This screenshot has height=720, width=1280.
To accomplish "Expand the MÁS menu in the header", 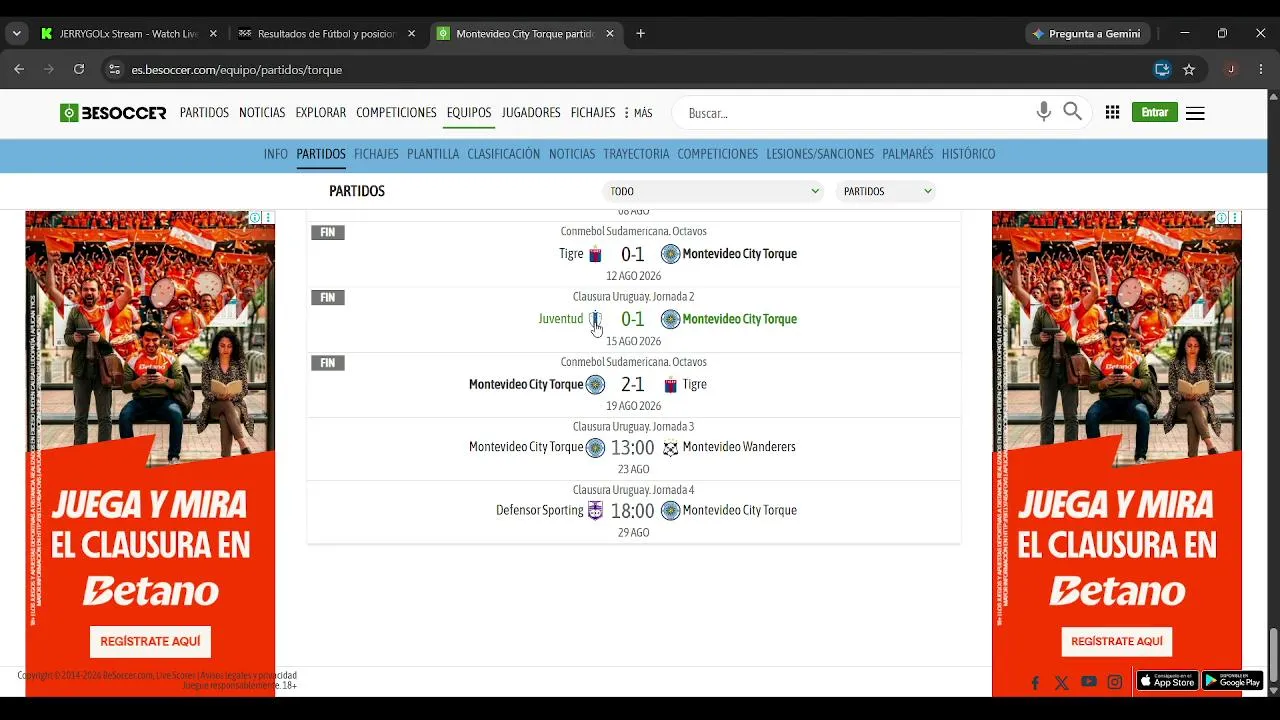I will [638, 113].
